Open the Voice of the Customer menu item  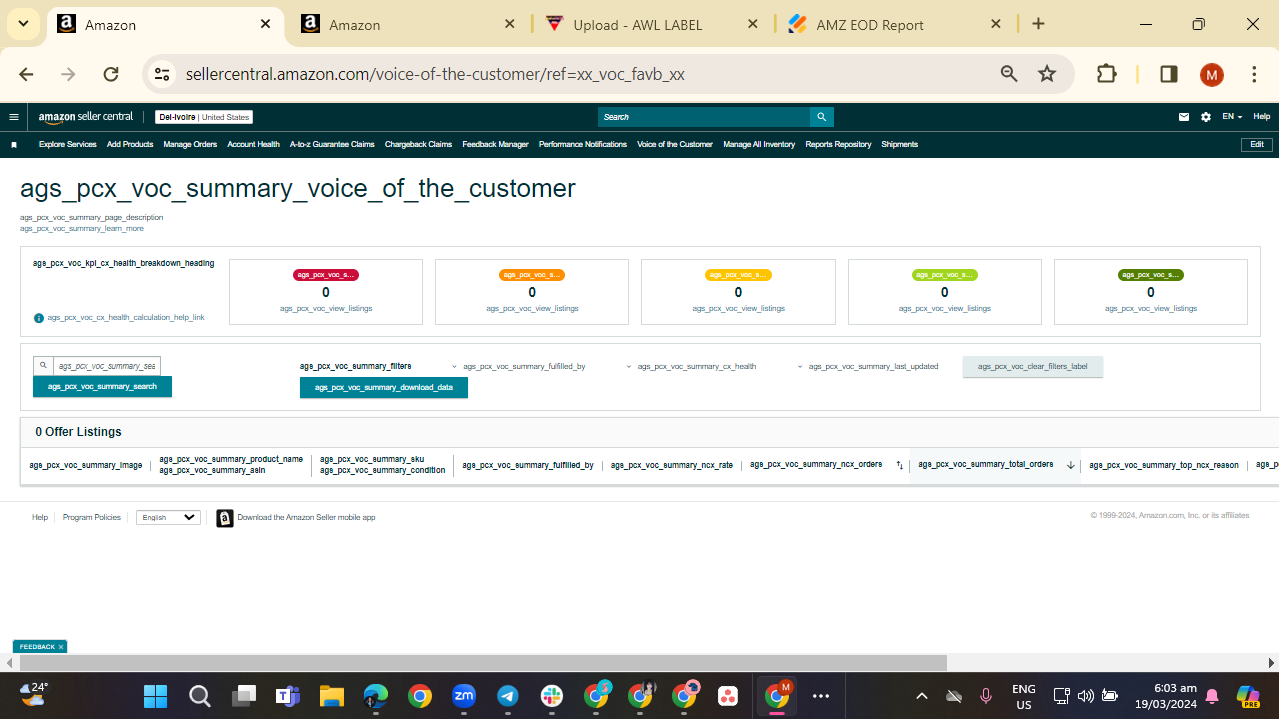[x=675, y=145]
